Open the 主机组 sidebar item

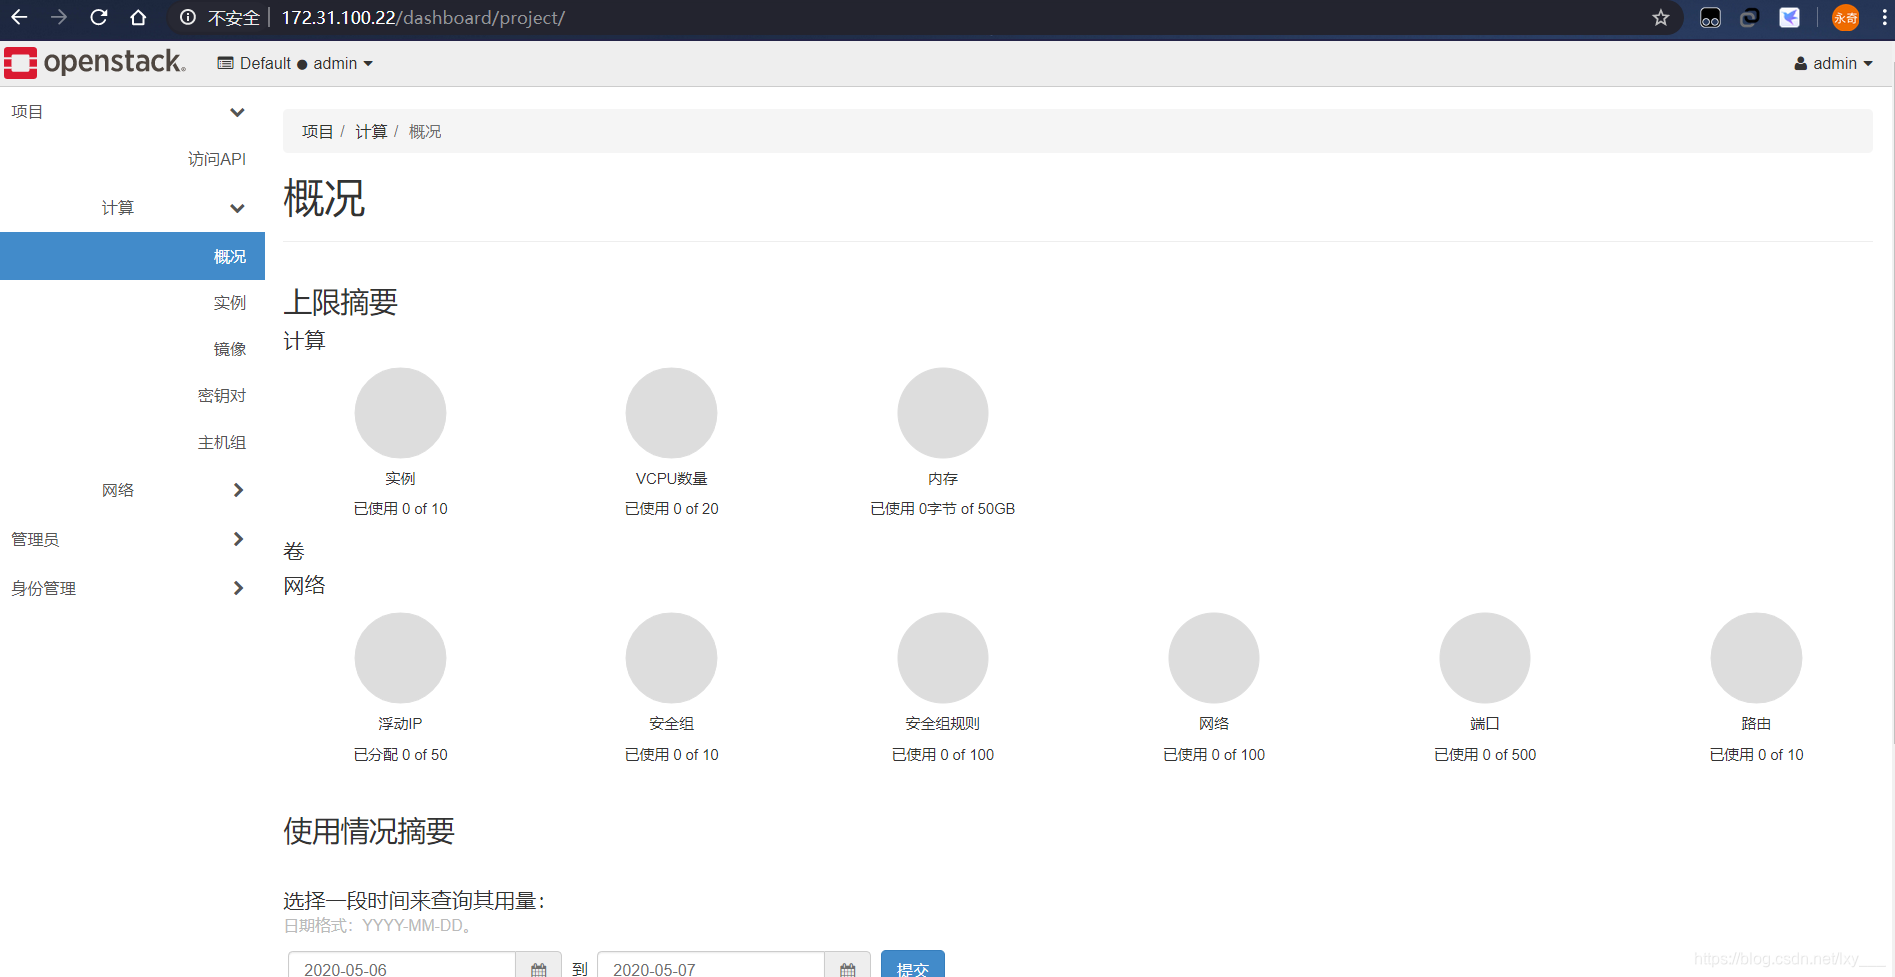click(222, 442)
